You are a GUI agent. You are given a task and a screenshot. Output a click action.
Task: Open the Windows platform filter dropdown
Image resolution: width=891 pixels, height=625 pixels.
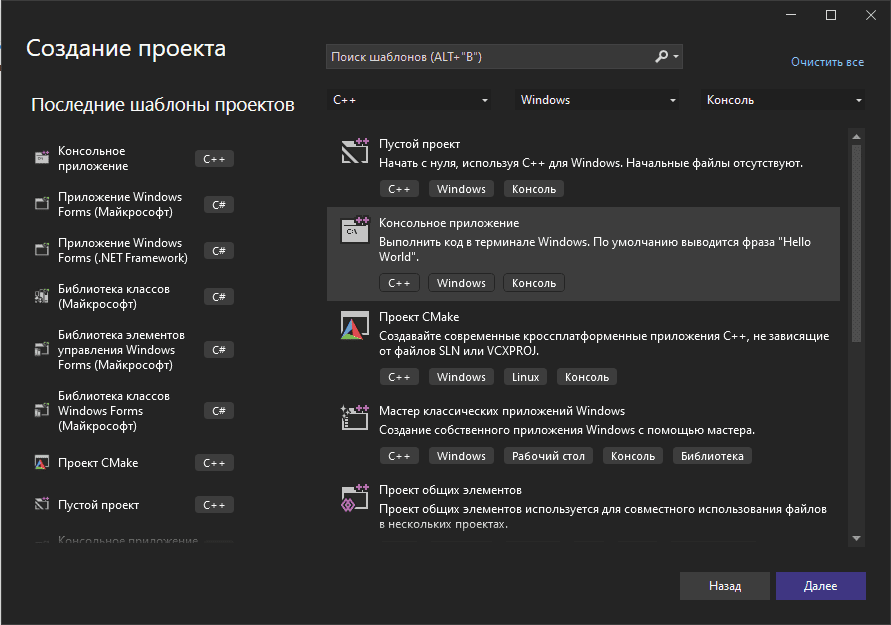point(597,100)
